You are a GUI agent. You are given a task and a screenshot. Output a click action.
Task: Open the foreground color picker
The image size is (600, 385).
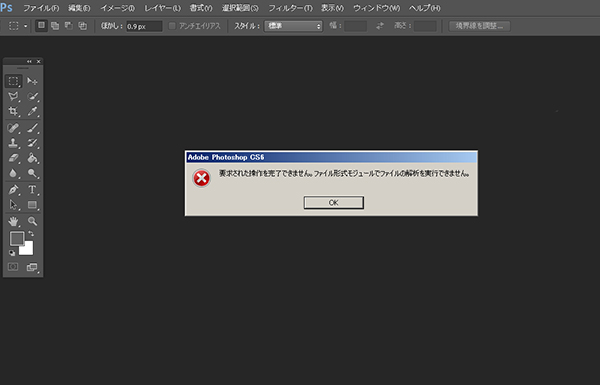(16, 238)
